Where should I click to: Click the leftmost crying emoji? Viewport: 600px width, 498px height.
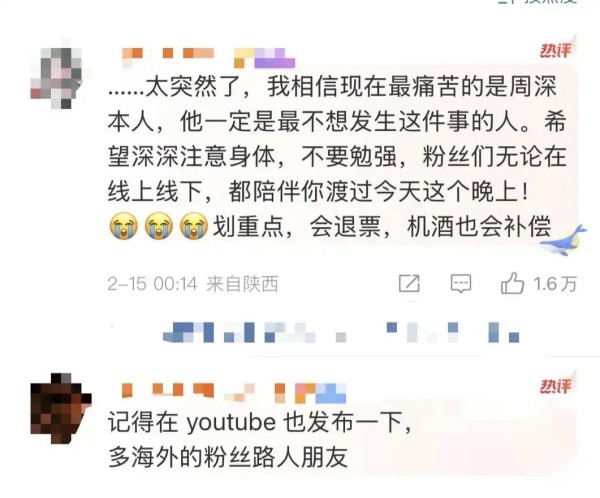(x=123, y=227)
